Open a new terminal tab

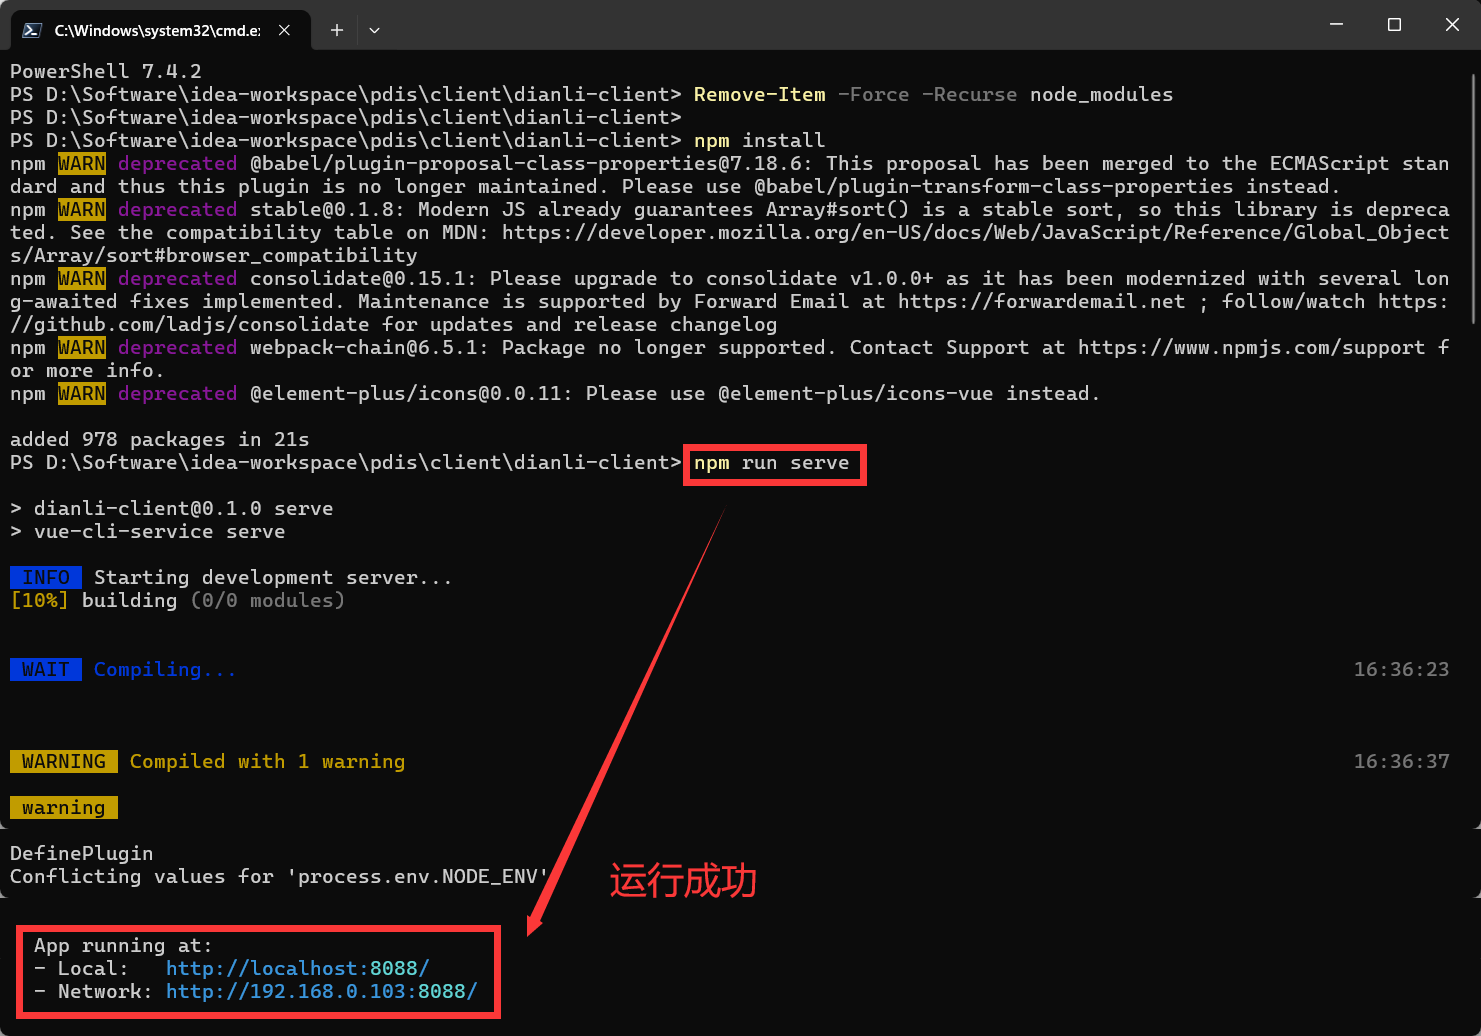[x=337, y=30]
